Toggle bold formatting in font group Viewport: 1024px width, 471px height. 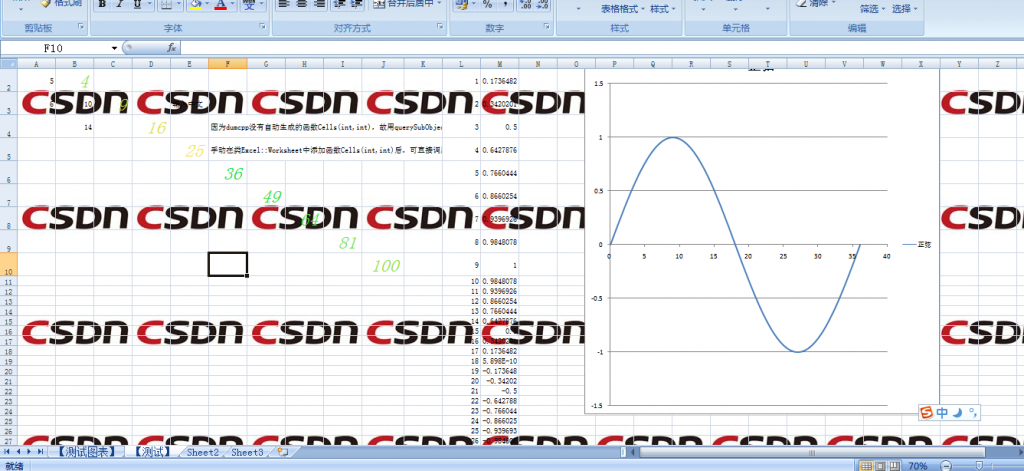pos(102,5)
